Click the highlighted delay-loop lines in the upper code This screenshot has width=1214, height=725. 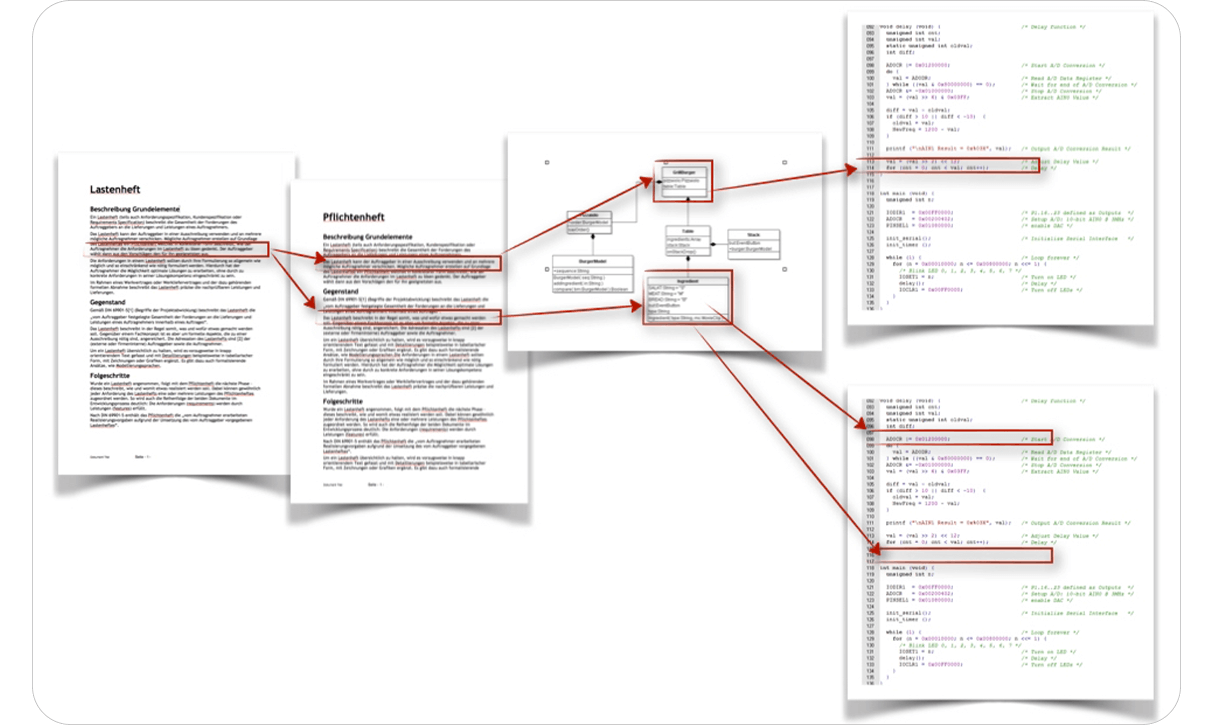[945, 163]
